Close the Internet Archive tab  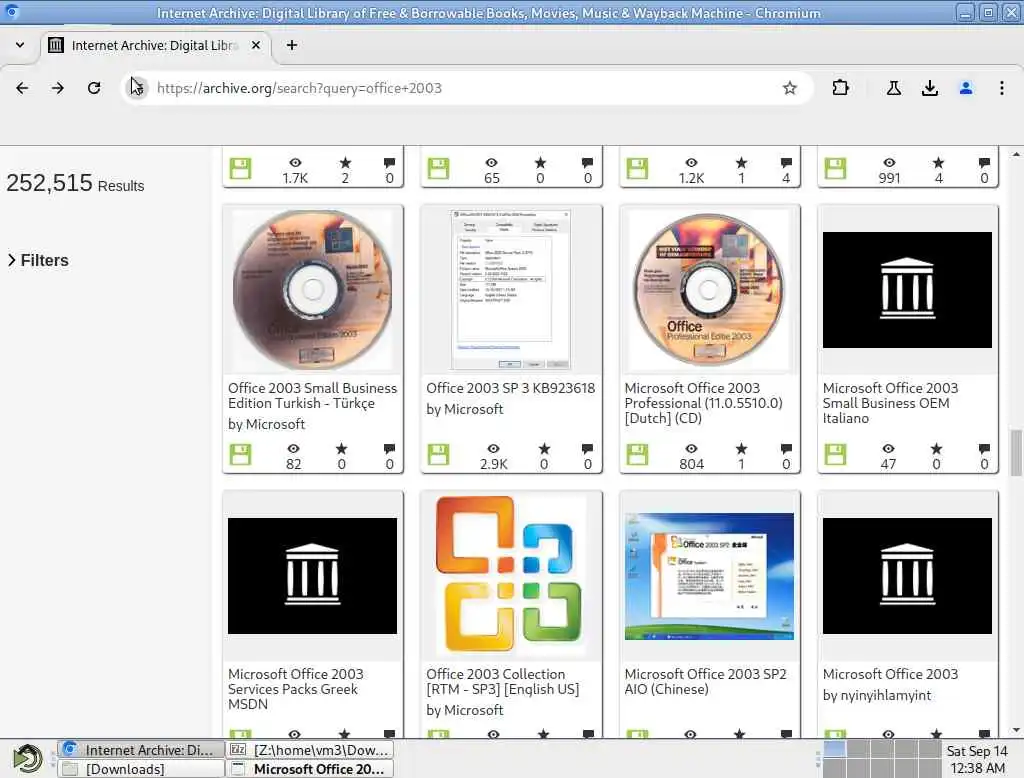(256, 45)
